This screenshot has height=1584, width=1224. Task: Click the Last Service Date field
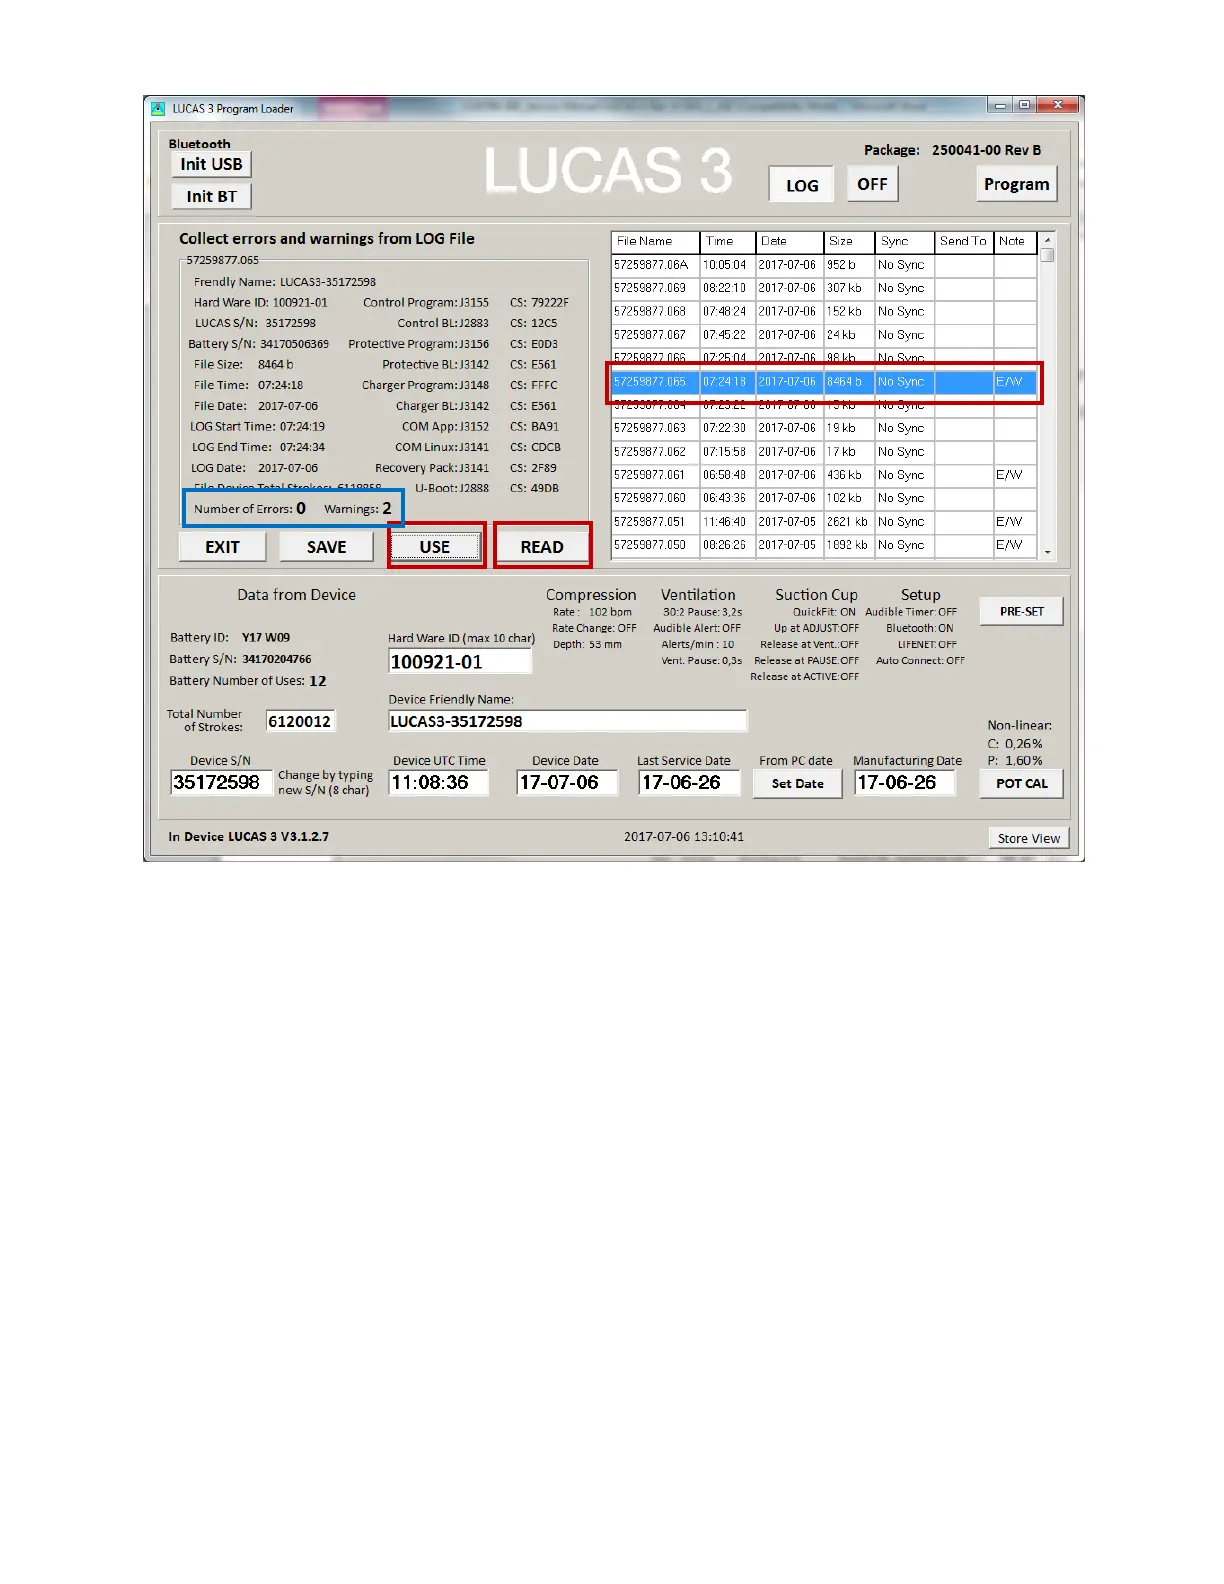tap(688, 782)
